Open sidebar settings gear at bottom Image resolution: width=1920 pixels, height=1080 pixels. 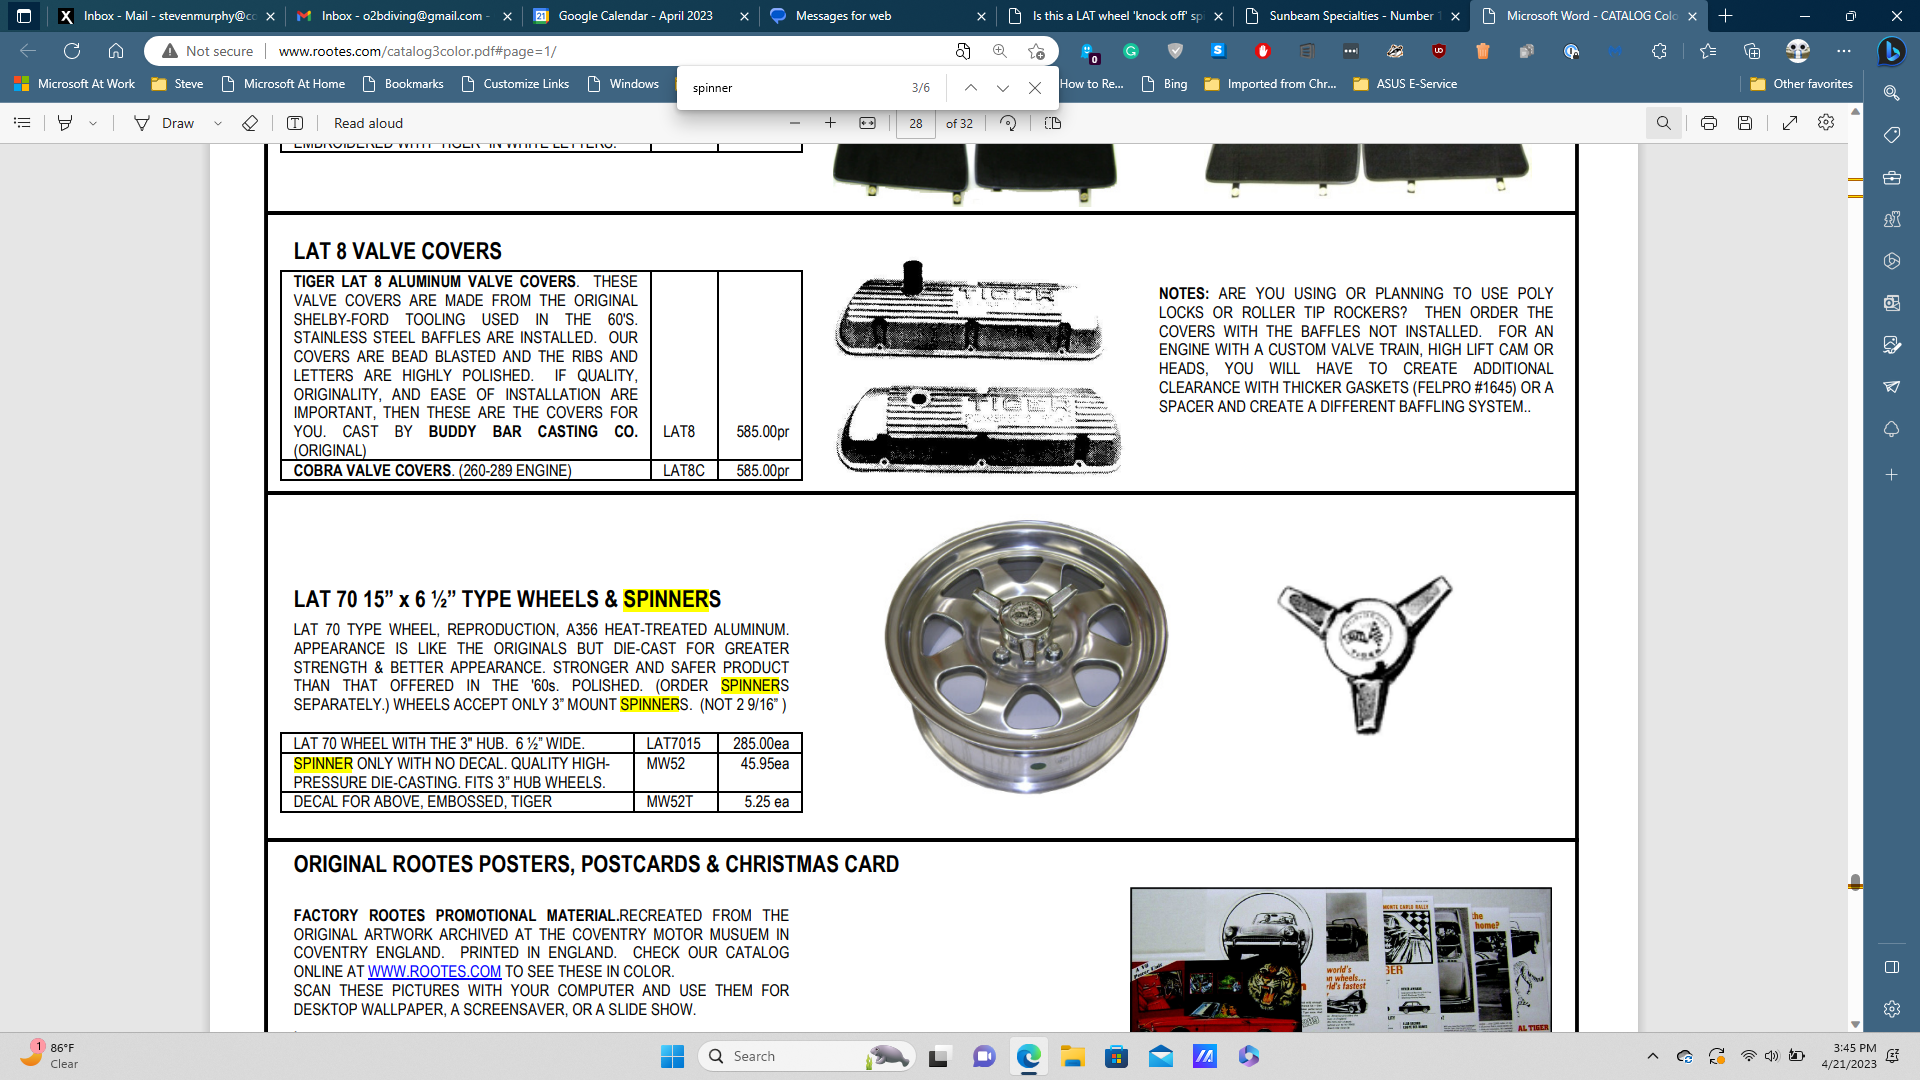tap(1891, 1009)
